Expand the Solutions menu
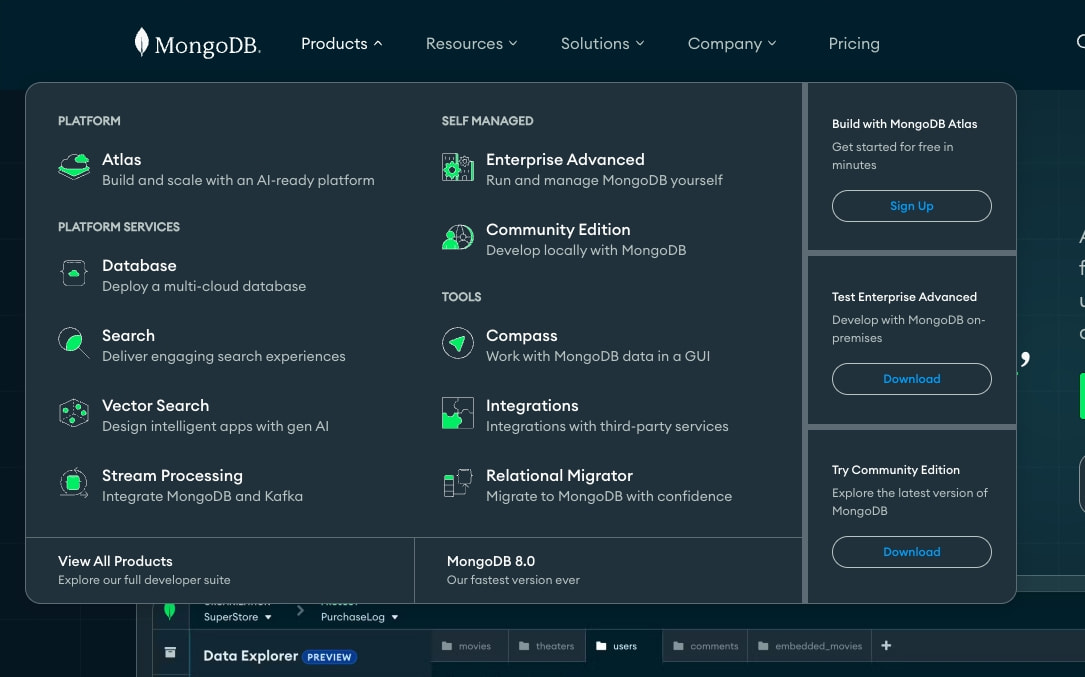Viewport: 1085px width, 677px height. click(x=603, y=44)
